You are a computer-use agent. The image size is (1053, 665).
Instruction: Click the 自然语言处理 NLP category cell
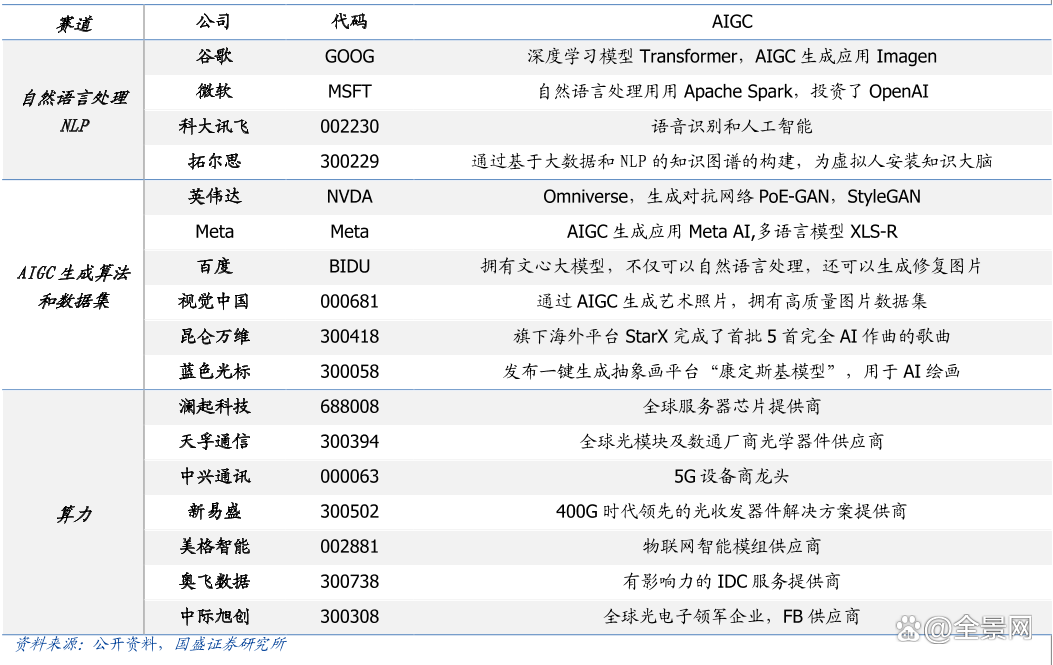click(x=74, y=112)
